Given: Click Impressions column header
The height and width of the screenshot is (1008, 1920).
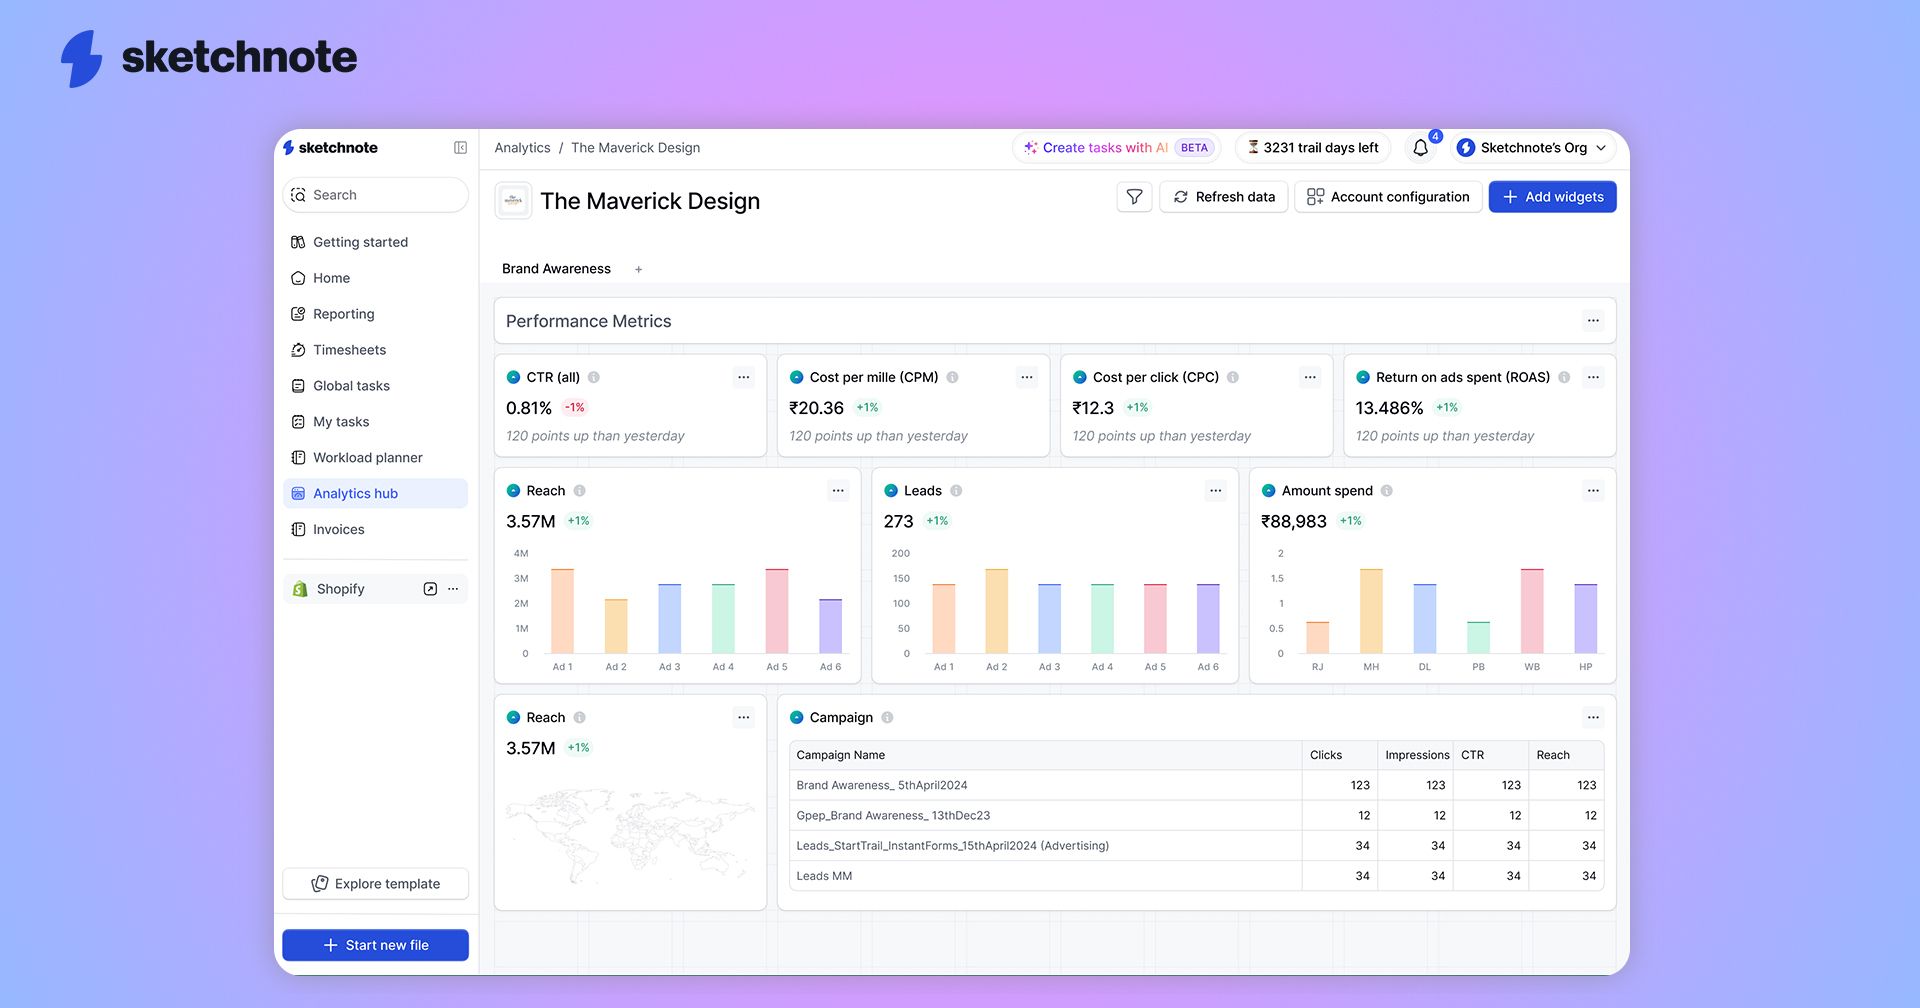Looking at the screenshot, I should point(1417,755).
